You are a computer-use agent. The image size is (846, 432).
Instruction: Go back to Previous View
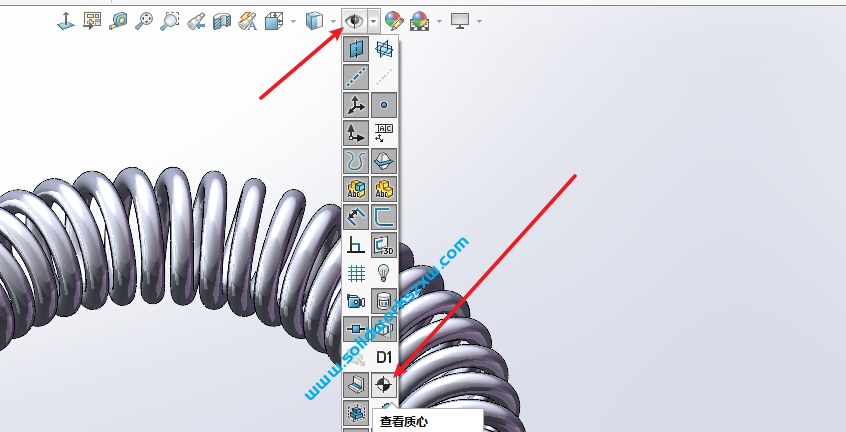point(196,22)
